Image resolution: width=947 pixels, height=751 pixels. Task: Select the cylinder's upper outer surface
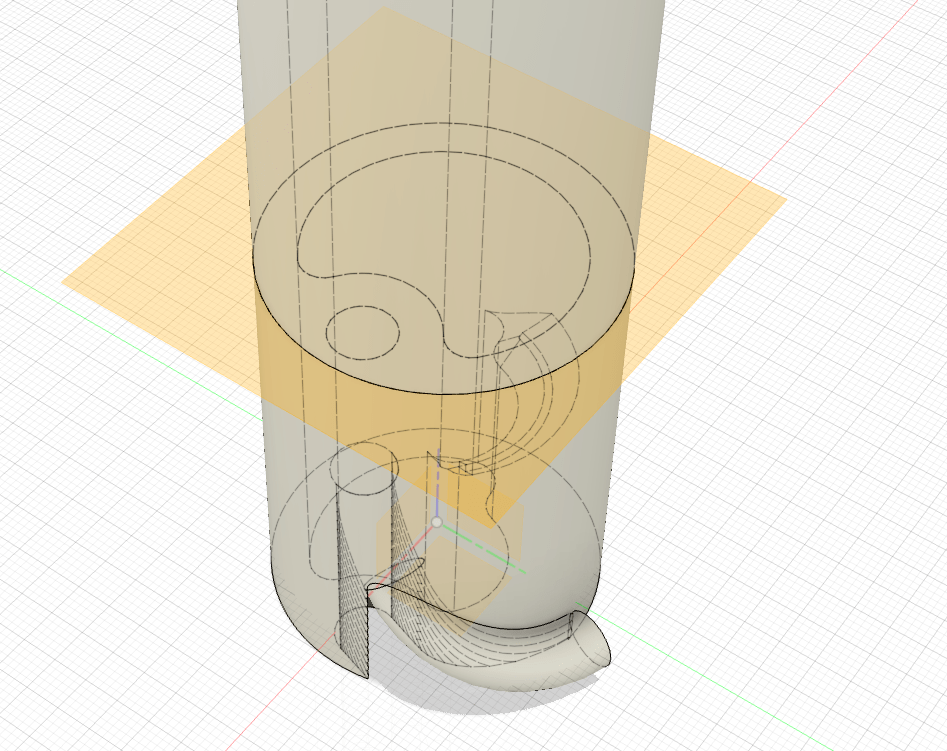tap(450, 60)
